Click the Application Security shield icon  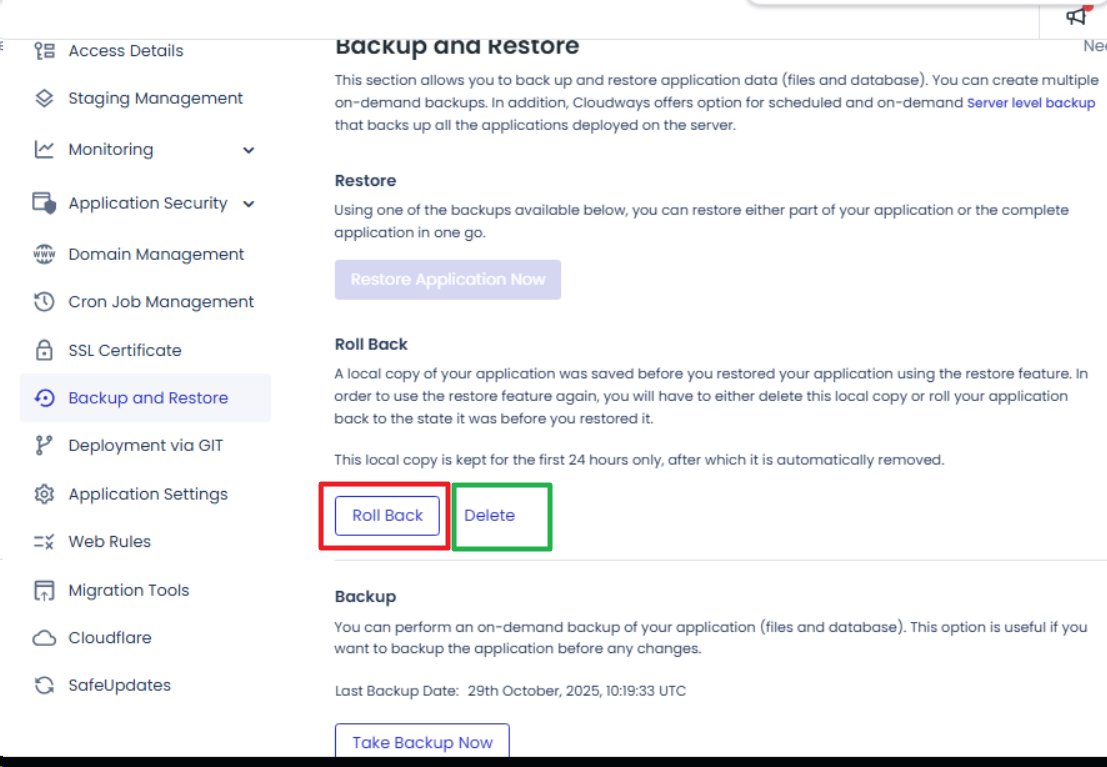44,204
